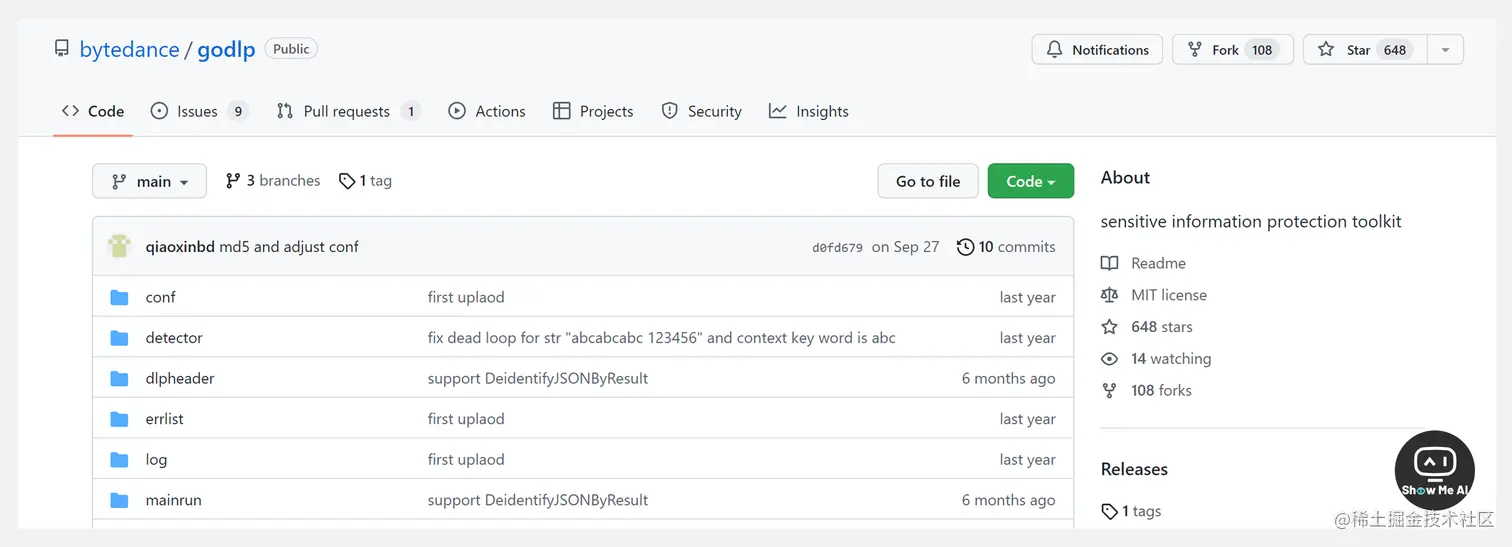Screen dimensions: 1512x547
Task: Toggle Star on the repository
Action: (1357, 50)
